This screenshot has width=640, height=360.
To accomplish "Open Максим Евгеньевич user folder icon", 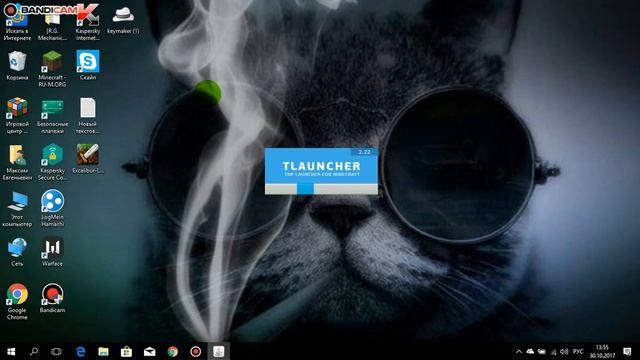I will pos(17,162).
